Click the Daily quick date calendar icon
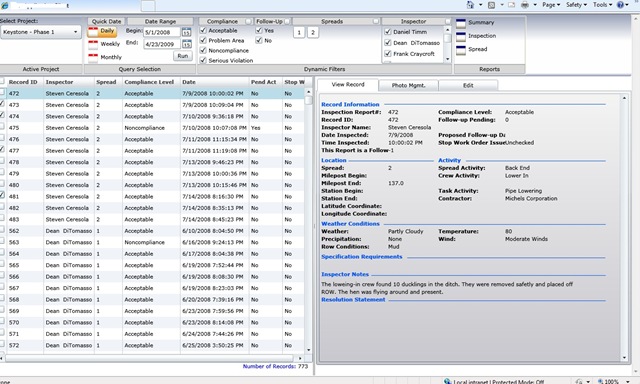Screen dimensions: 640x384 [93, 31]
